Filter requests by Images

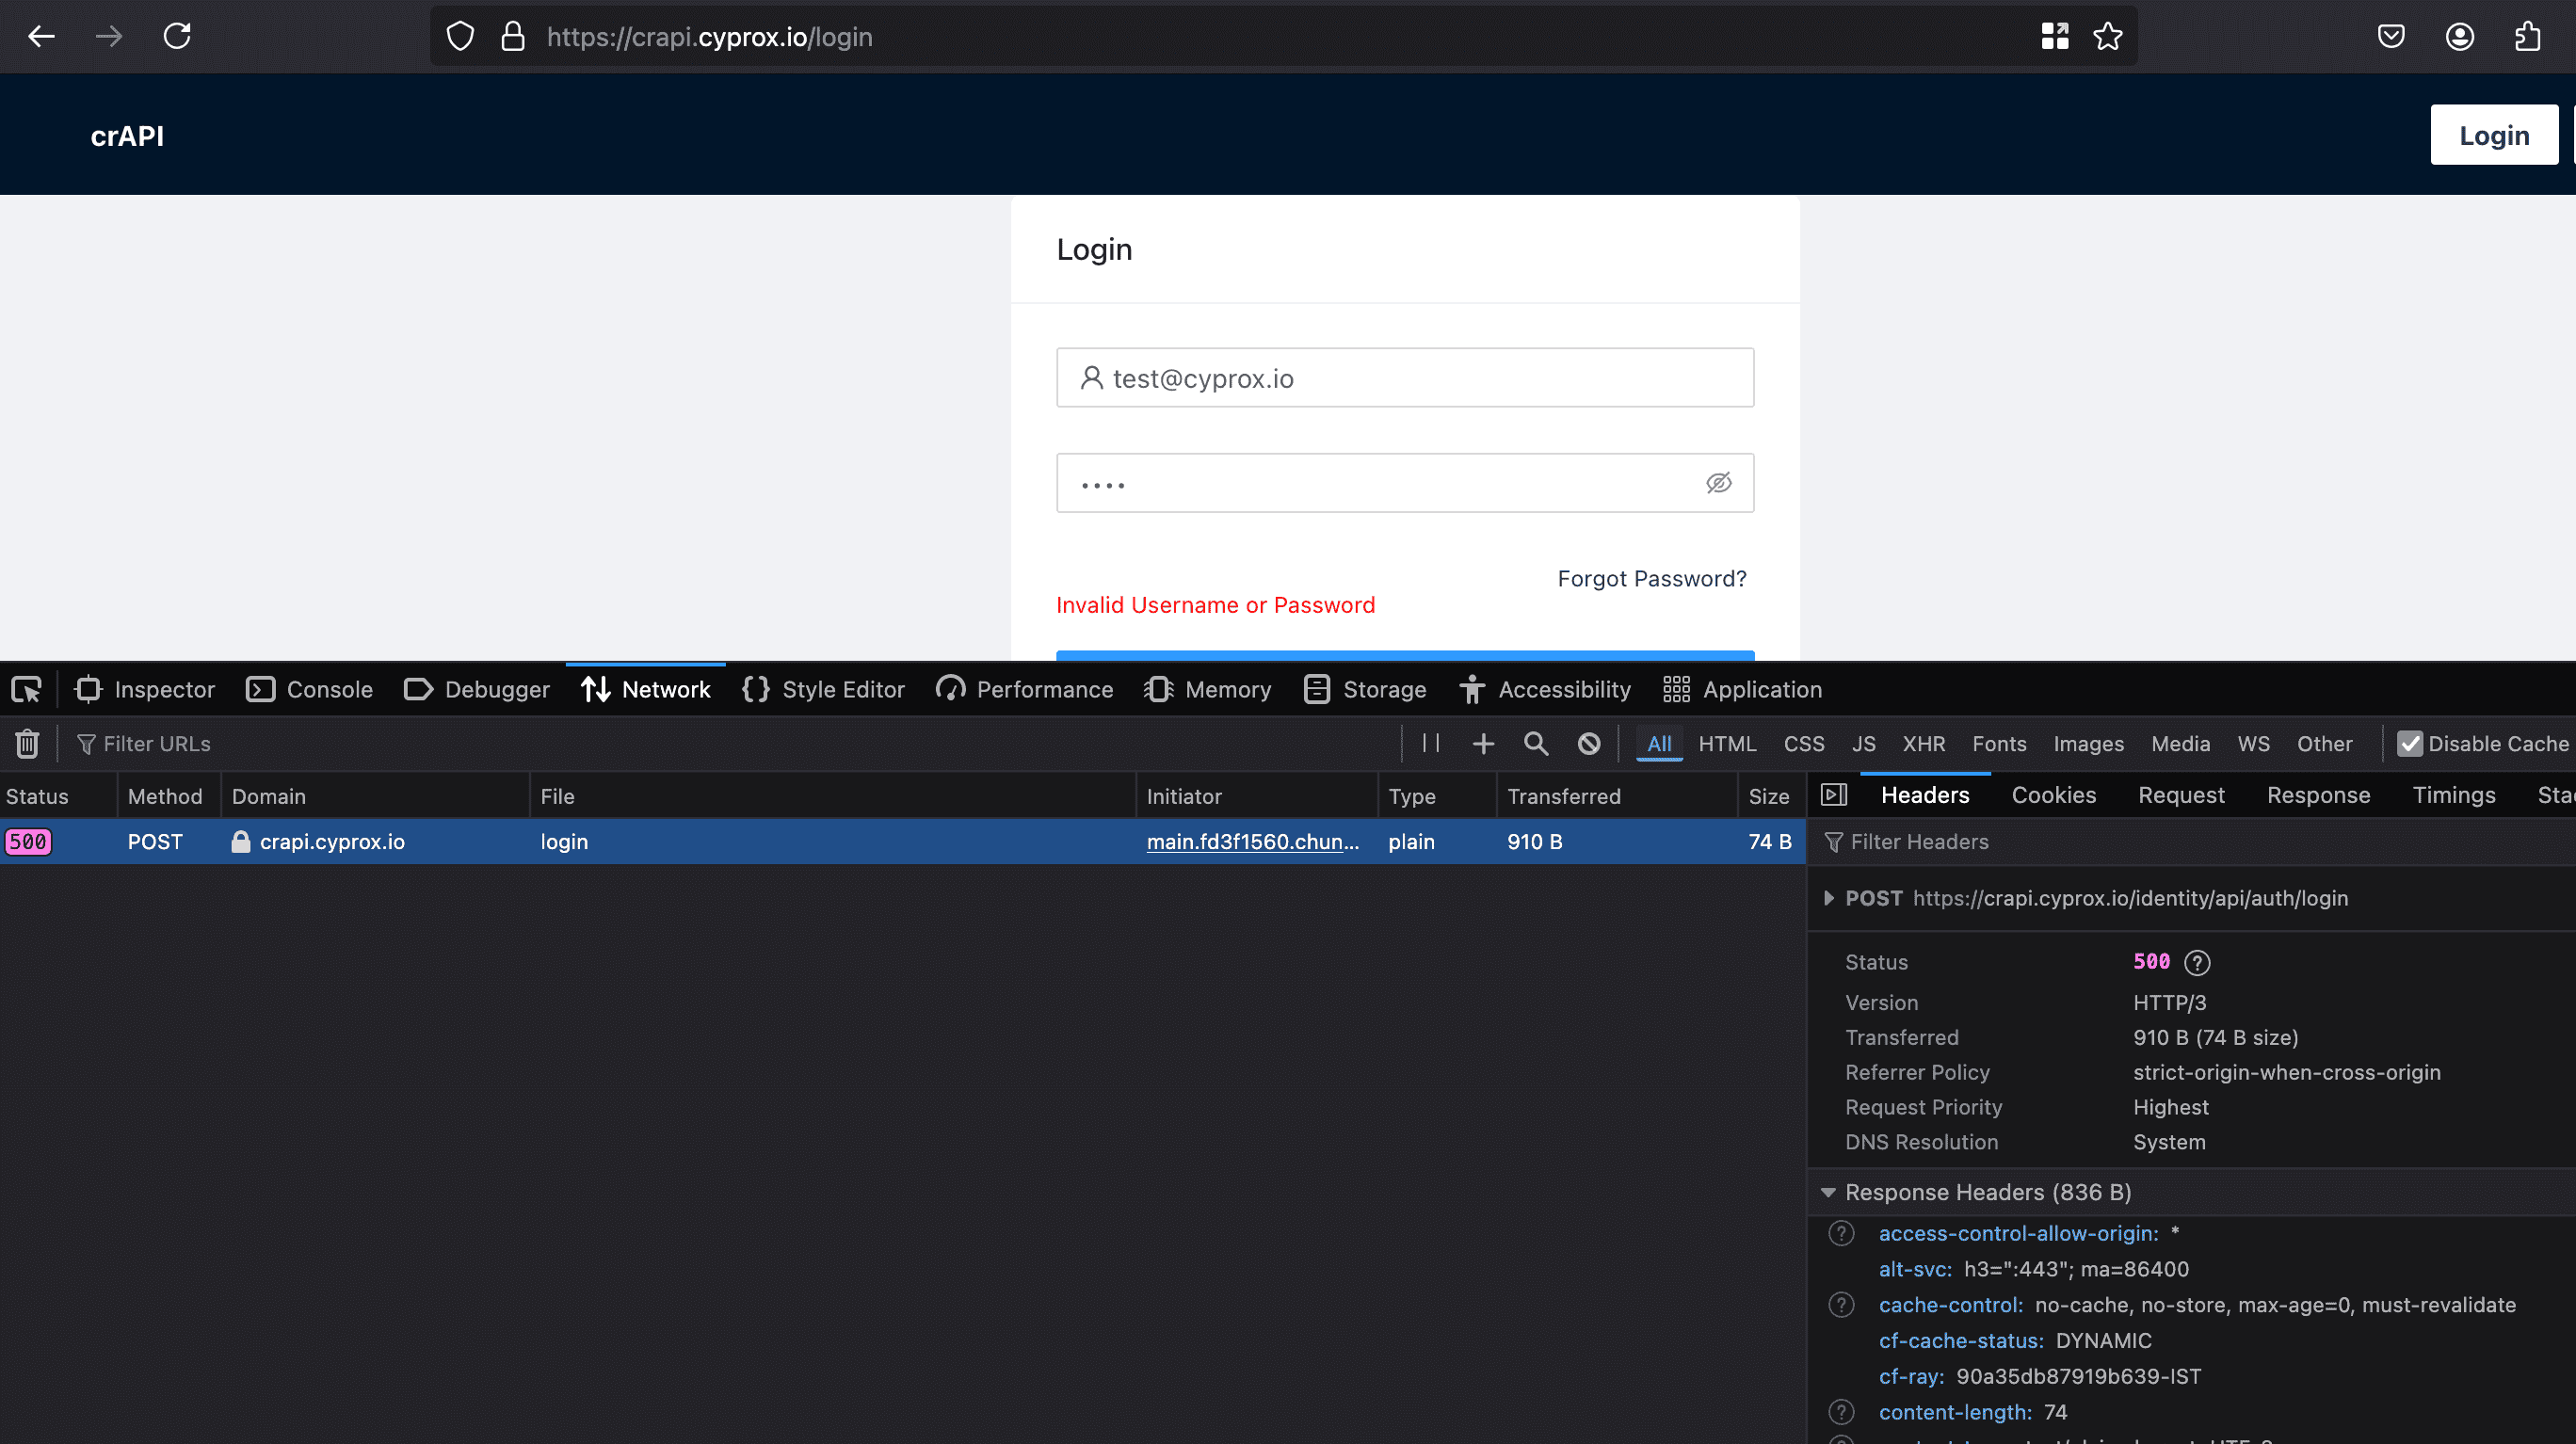click(2088, 743)
